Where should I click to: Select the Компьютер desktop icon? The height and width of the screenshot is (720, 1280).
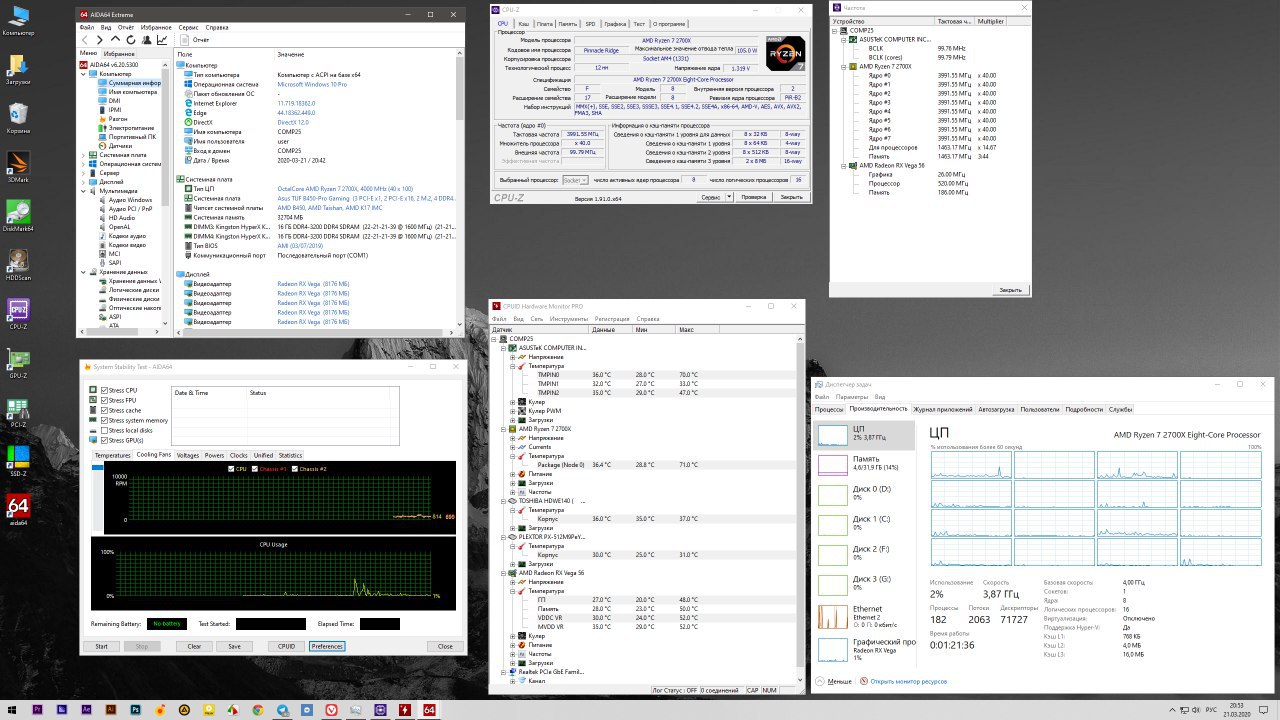tap(18, 21)
